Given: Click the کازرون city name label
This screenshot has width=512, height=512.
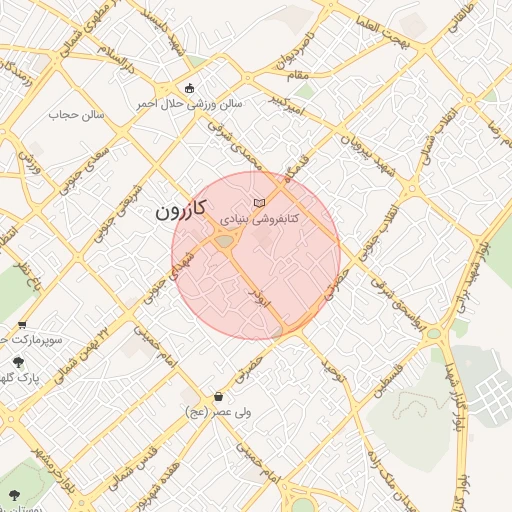Looking at the screenshot, I should pos(181,210).
